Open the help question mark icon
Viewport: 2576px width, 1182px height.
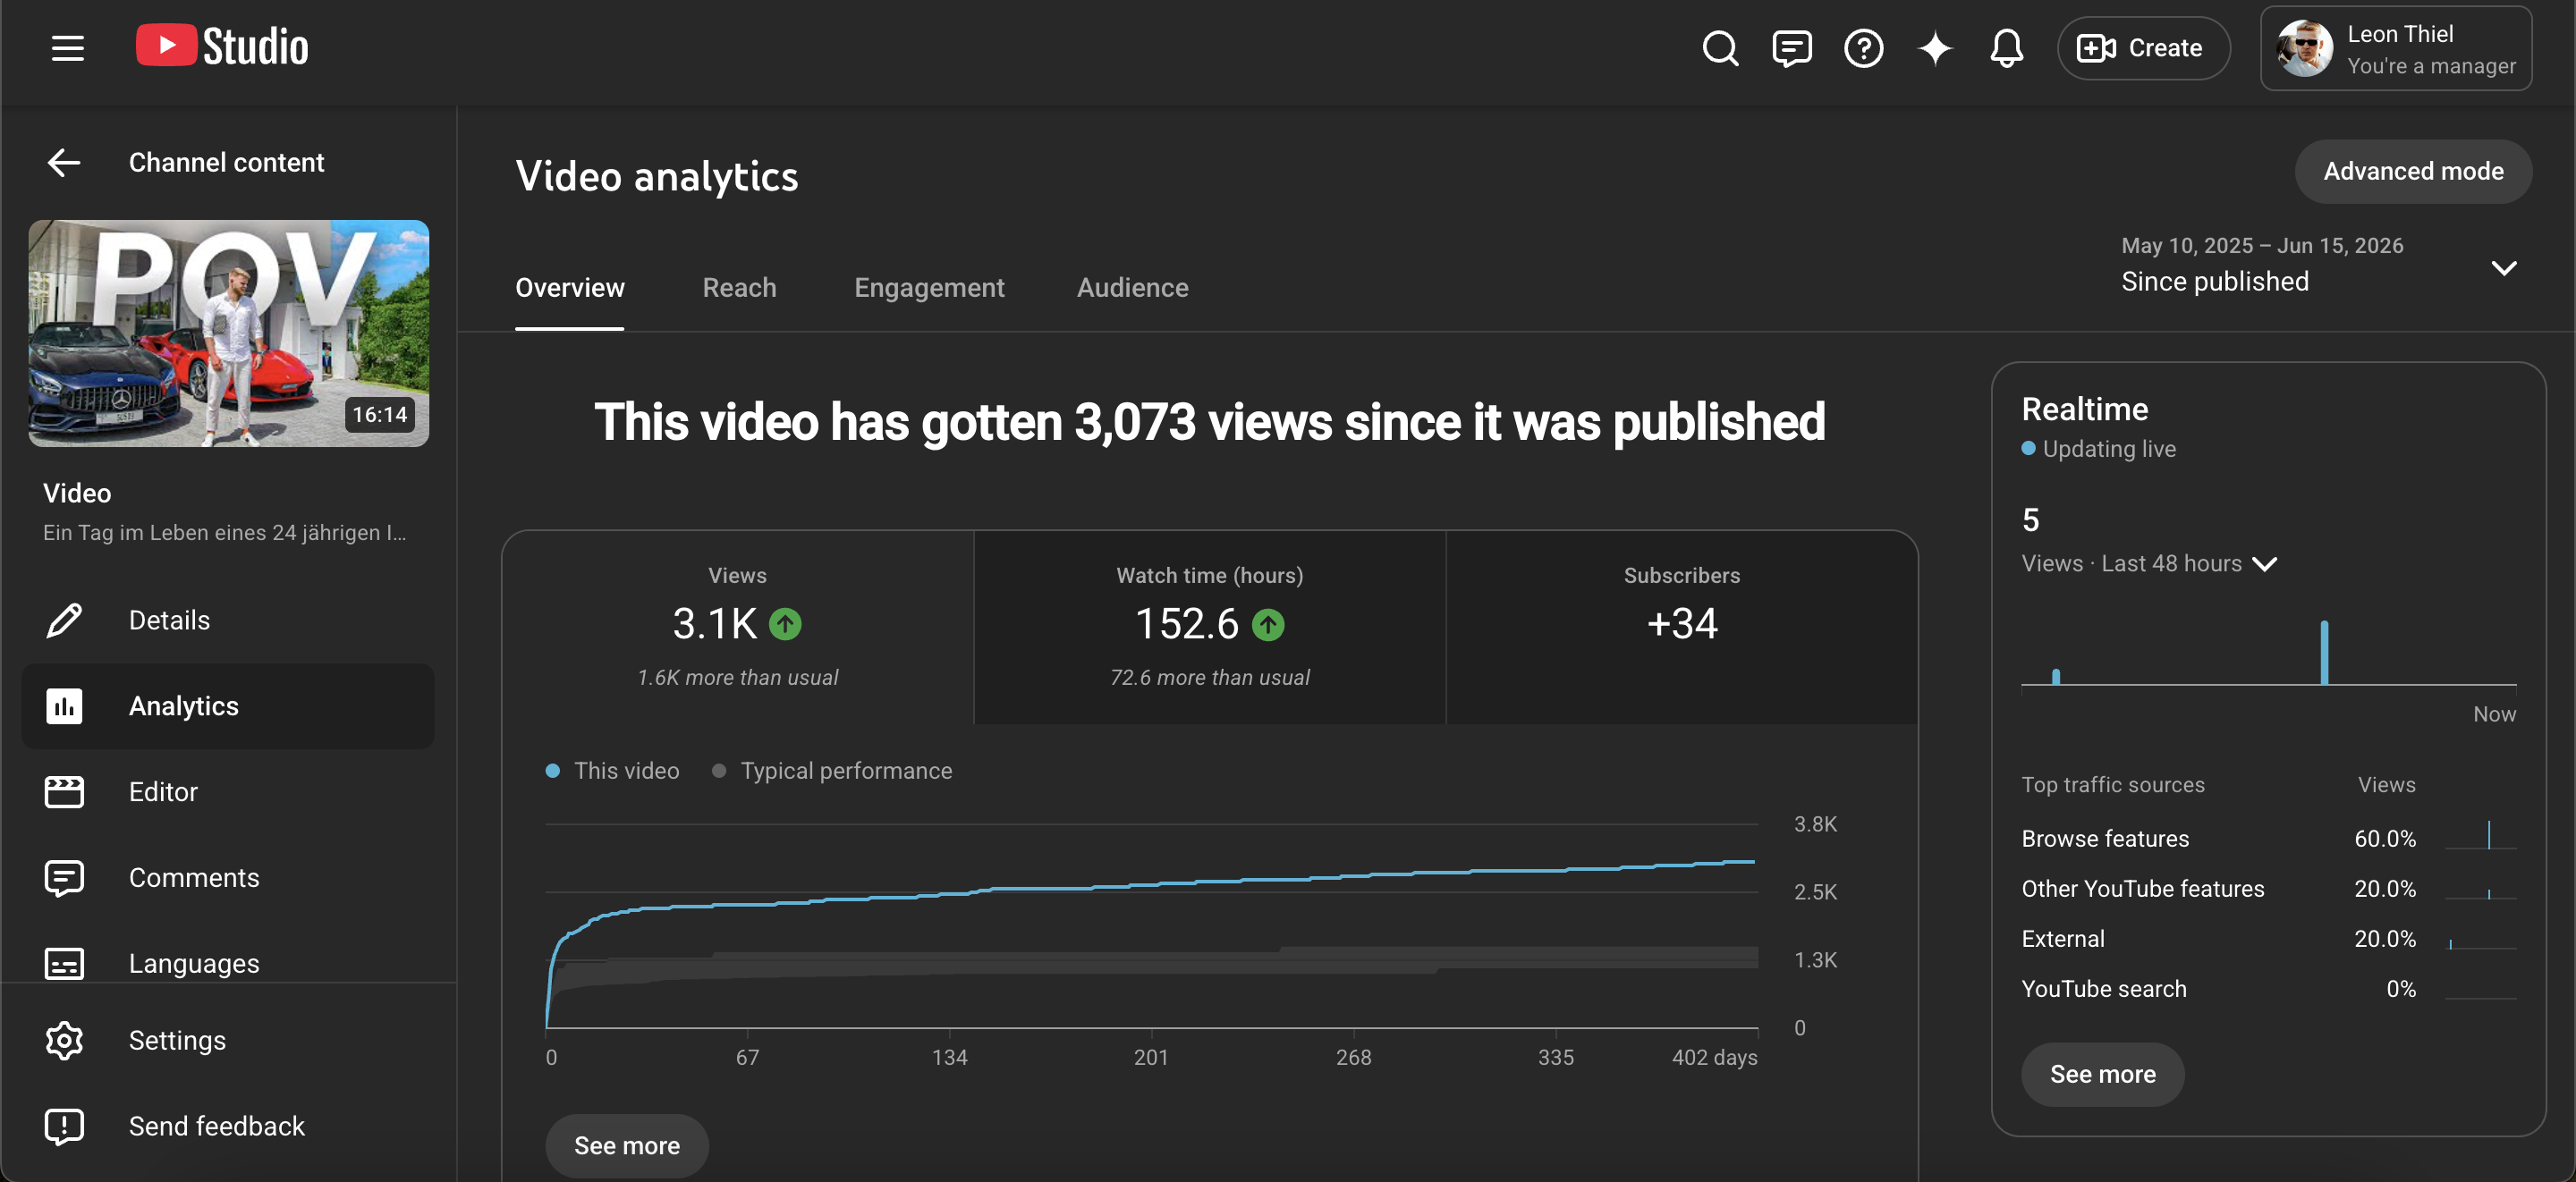1863,48
